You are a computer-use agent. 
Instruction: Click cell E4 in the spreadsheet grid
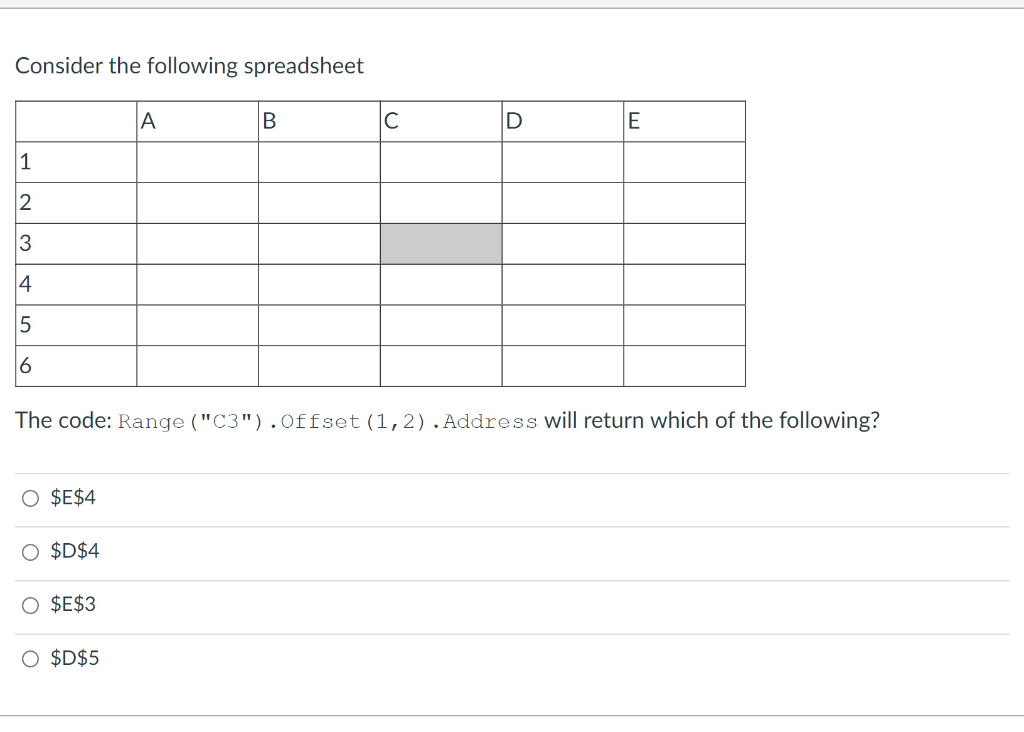coord(684,283)
